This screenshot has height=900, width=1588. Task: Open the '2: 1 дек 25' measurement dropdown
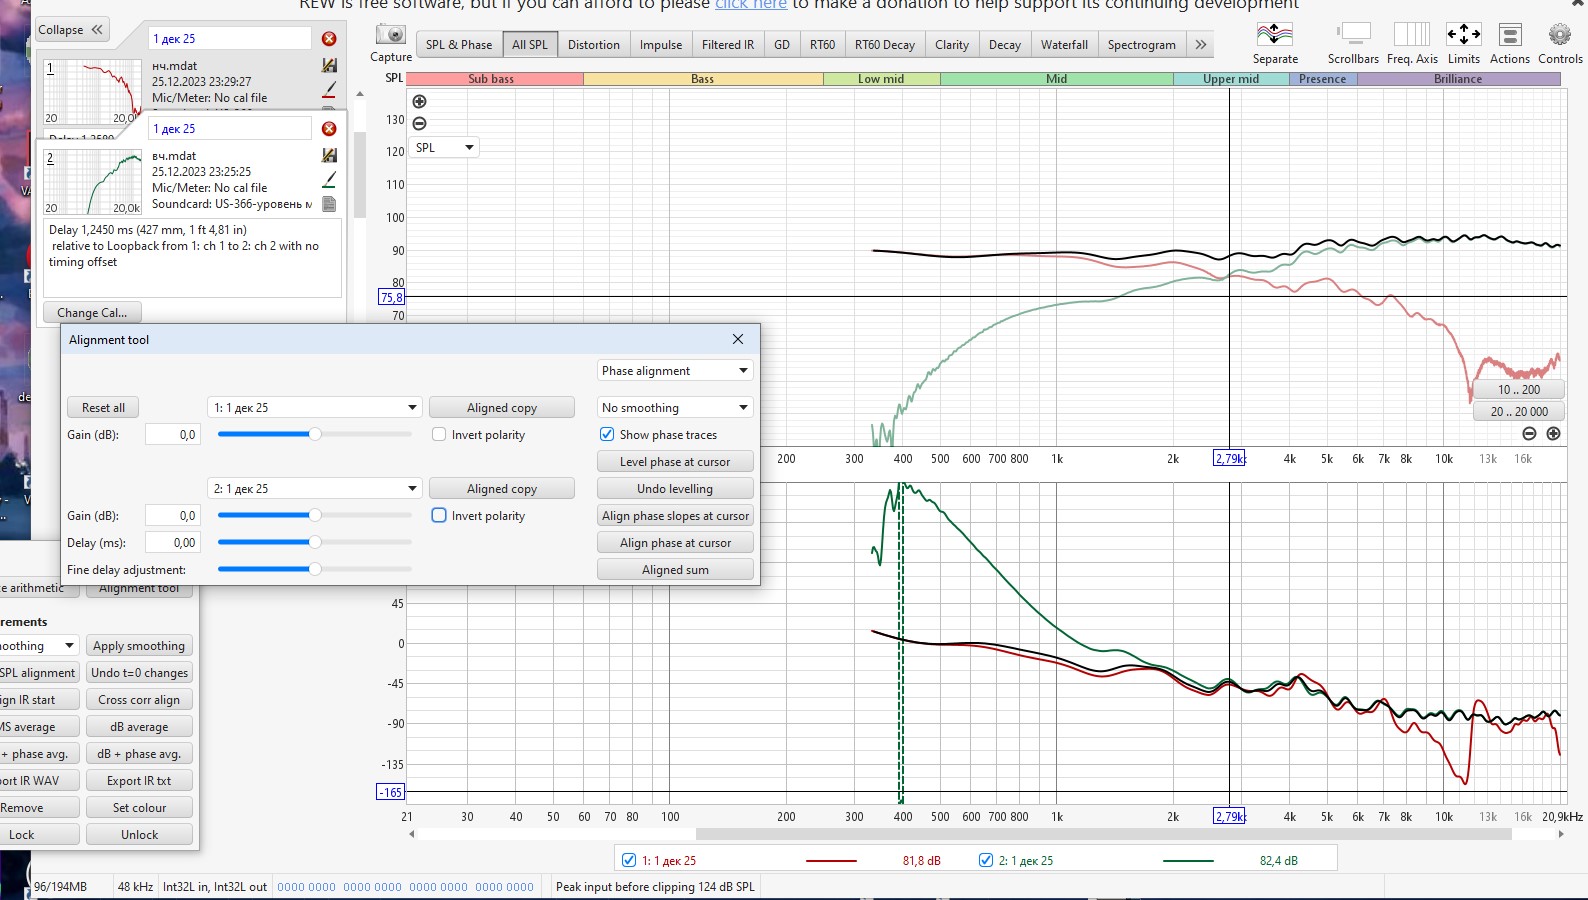pyautogui.click(x=315, y=489)
